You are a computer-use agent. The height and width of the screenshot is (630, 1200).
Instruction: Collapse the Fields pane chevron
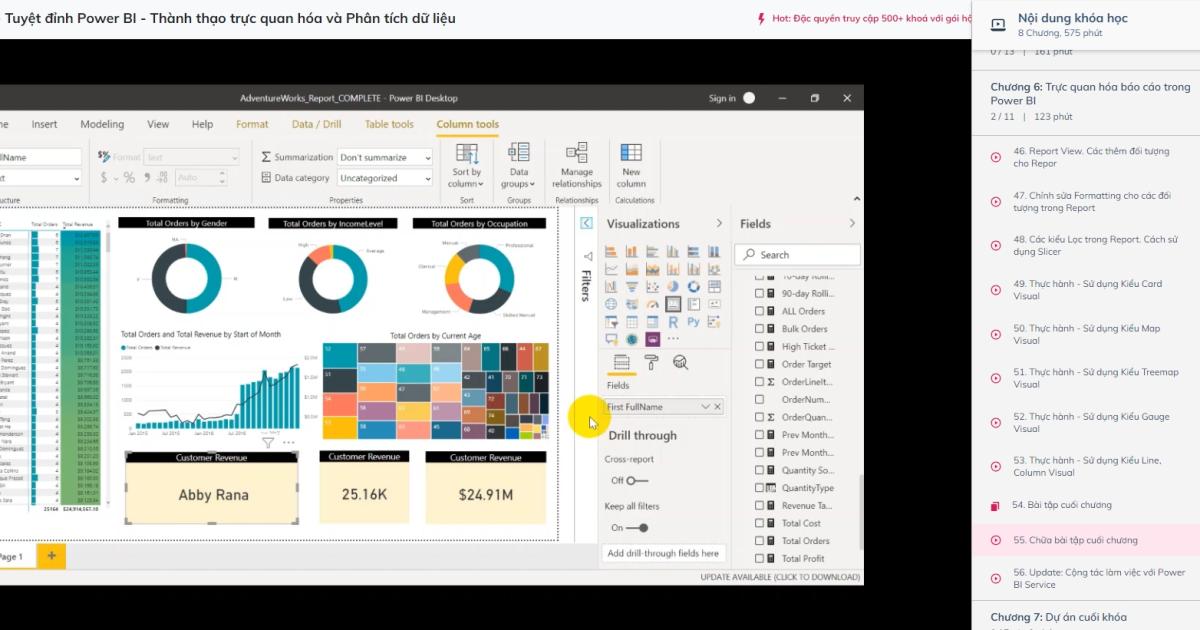point(852,223)
